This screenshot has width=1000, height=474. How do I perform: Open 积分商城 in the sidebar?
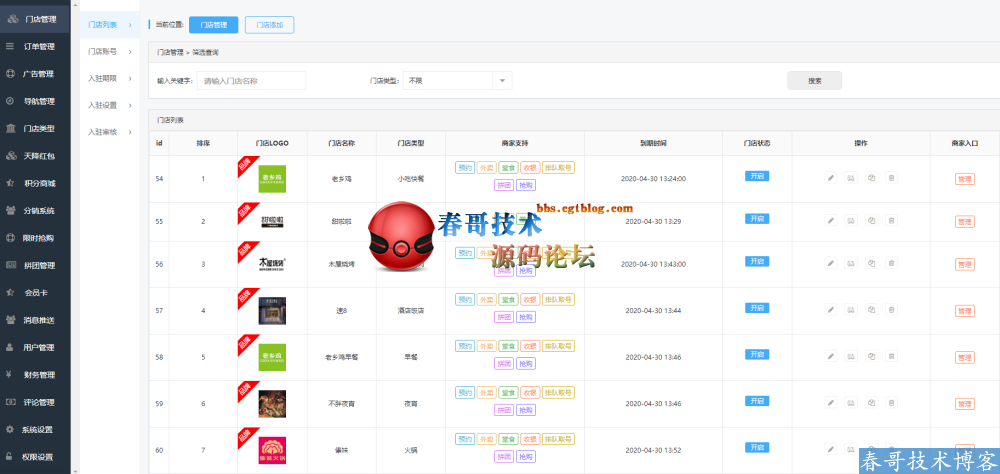[35, 183]
